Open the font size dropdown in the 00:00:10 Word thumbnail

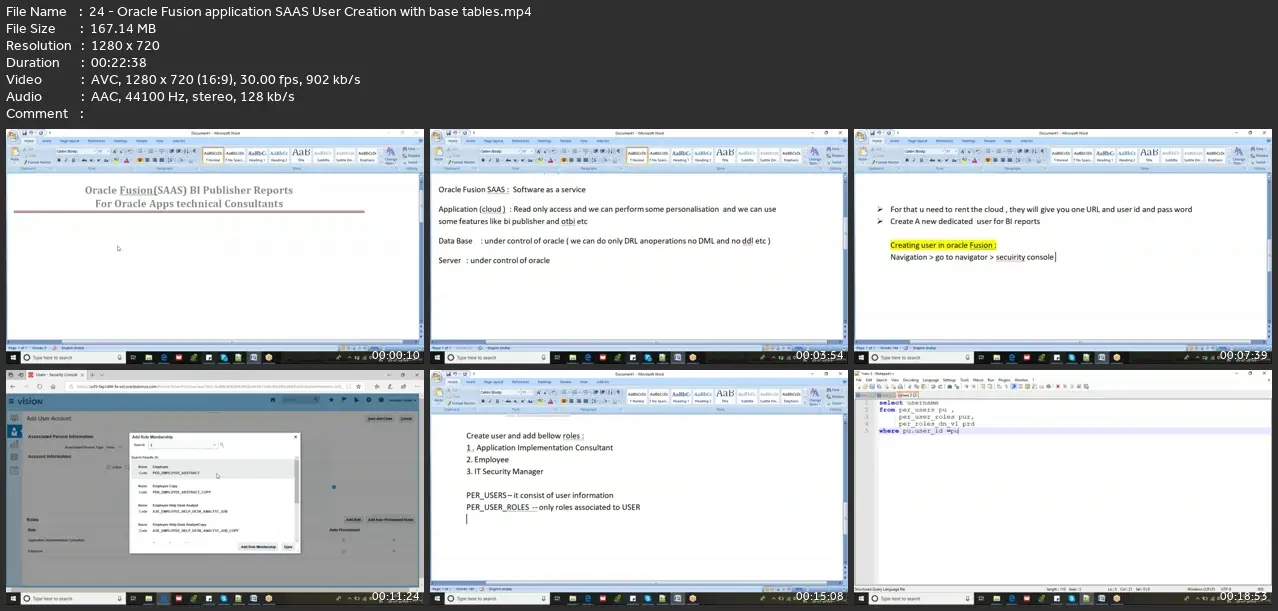pos(108,151)
